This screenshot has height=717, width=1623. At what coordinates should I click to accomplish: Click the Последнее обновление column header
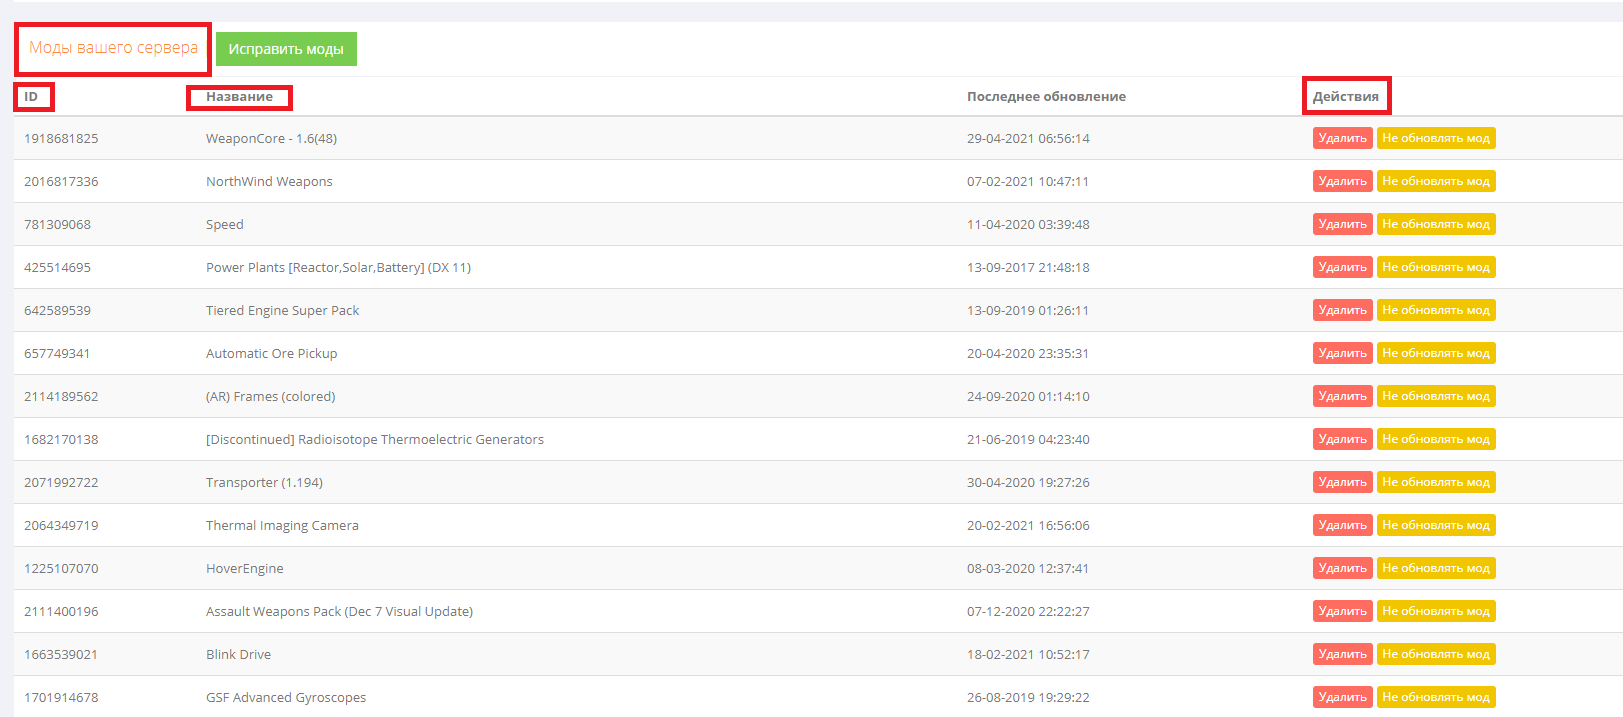point(1046,97)
